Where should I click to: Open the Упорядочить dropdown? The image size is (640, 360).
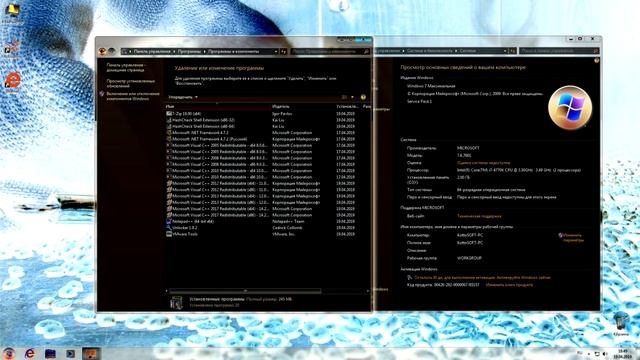click(x=183, y=97)
